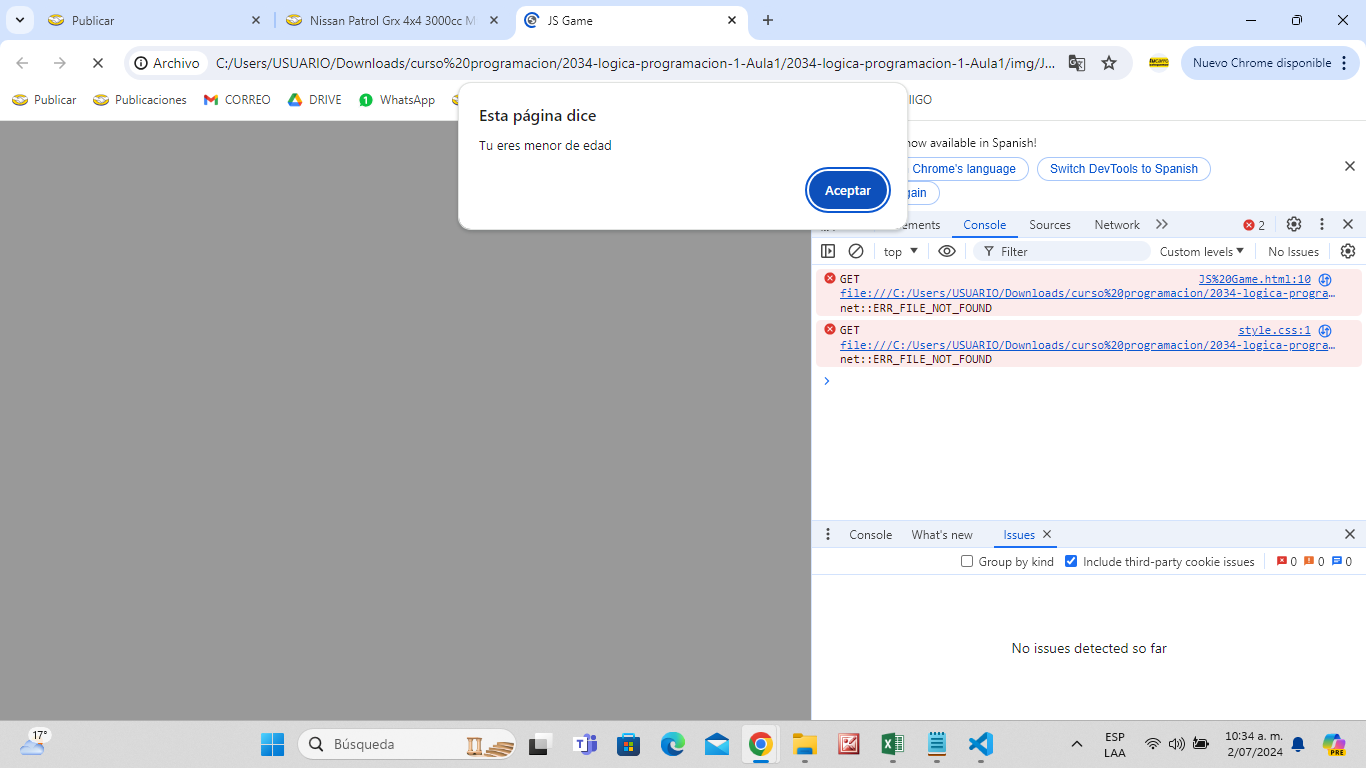Click the No Issues indicator
1366x768 pixels.
click(1293, 252)
